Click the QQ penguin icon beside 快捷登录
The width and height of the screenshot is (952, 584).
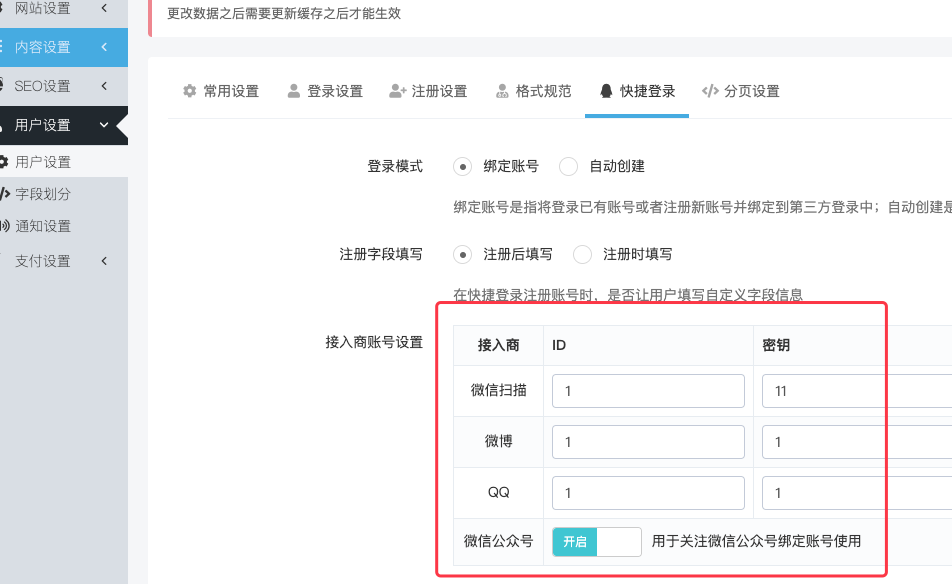tap(606, 91)
